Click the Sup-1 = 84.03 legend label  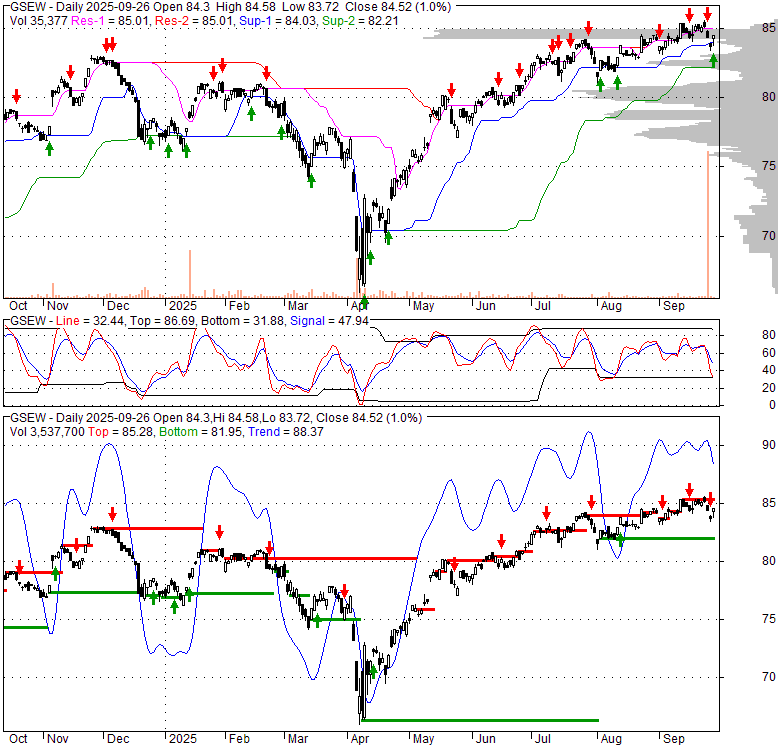tap(278, 21)
